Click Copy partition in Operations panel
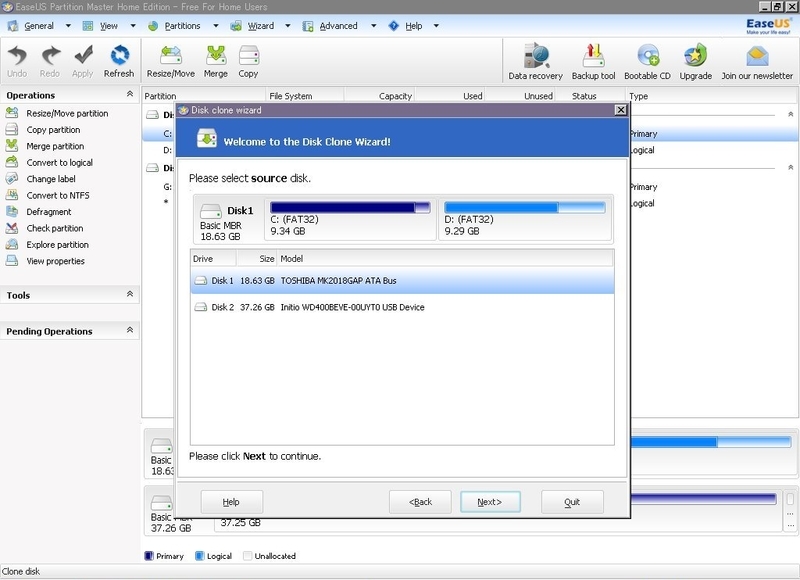The image size is (800, 580). 43,130
